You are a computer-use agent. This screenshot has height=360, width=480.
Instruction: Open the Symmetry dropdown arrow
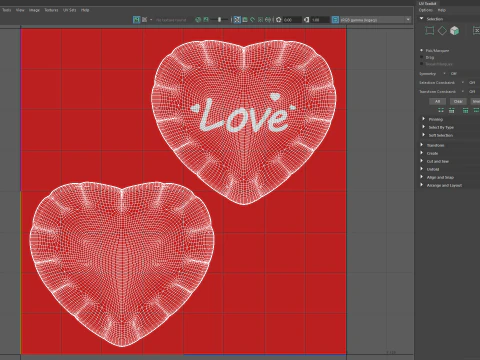click(444, 73)
